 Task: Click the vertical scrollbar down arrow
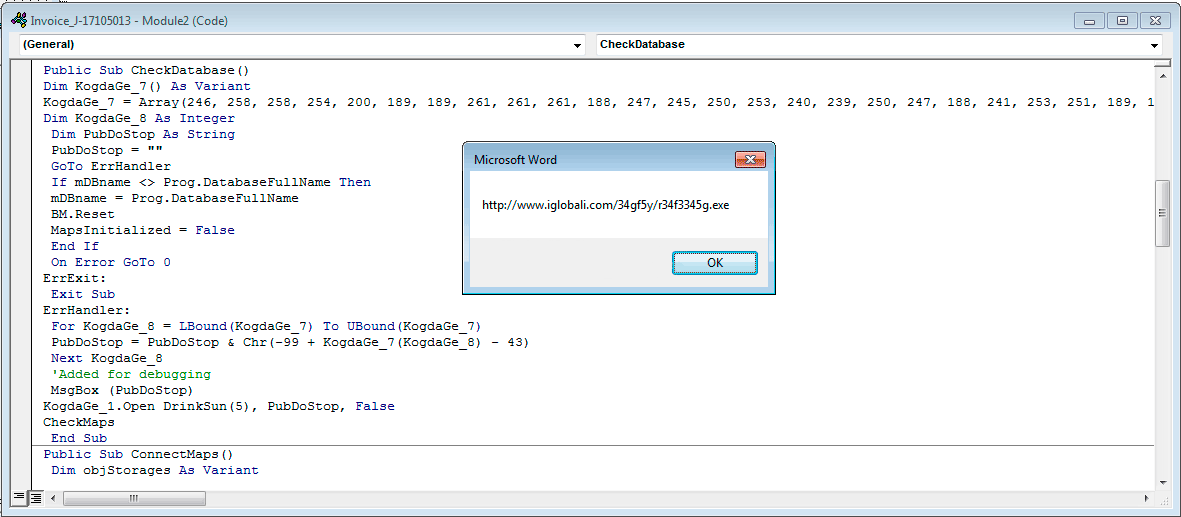tap(1162, 483)
